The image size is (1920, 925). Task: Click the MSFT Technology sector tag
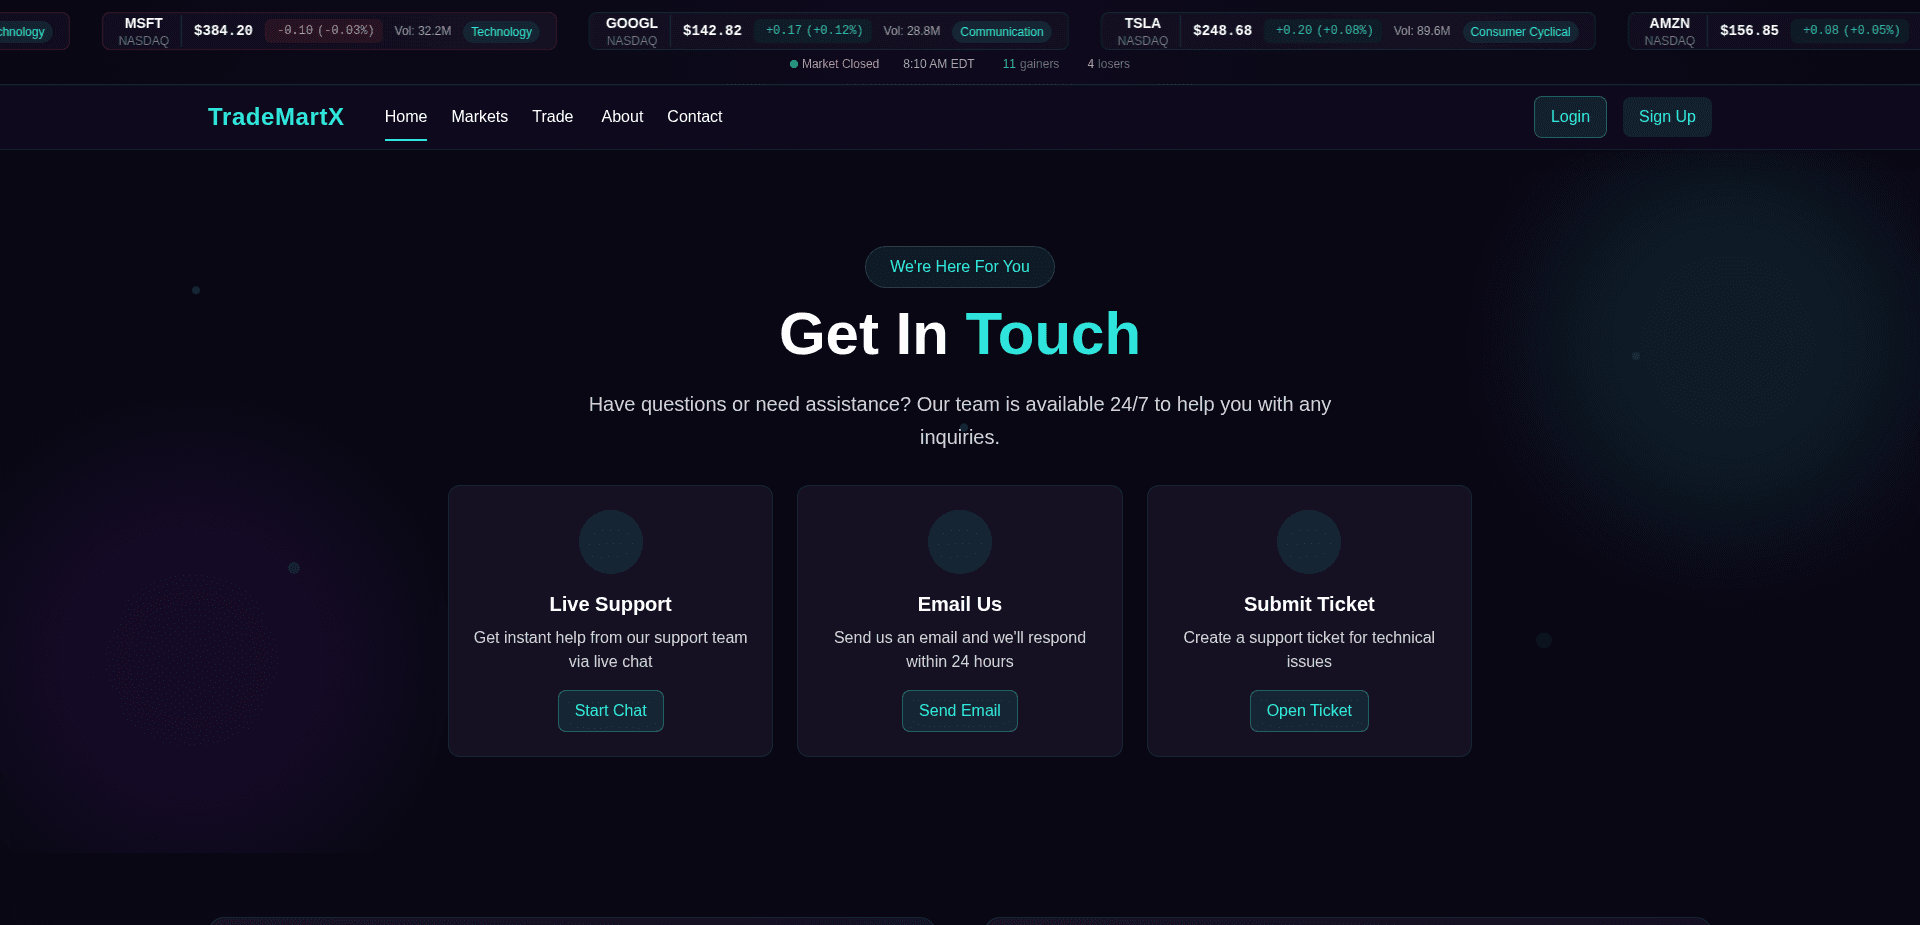tap(501, 32)
